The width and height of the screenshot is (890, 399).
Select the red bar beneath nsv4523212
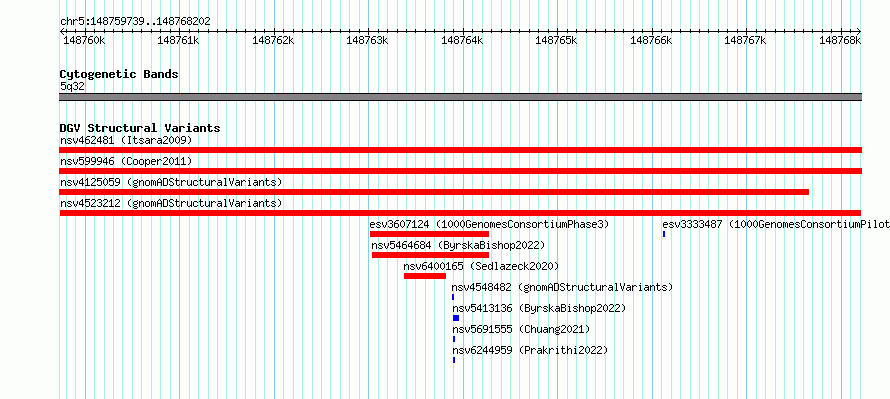(460, 213)
